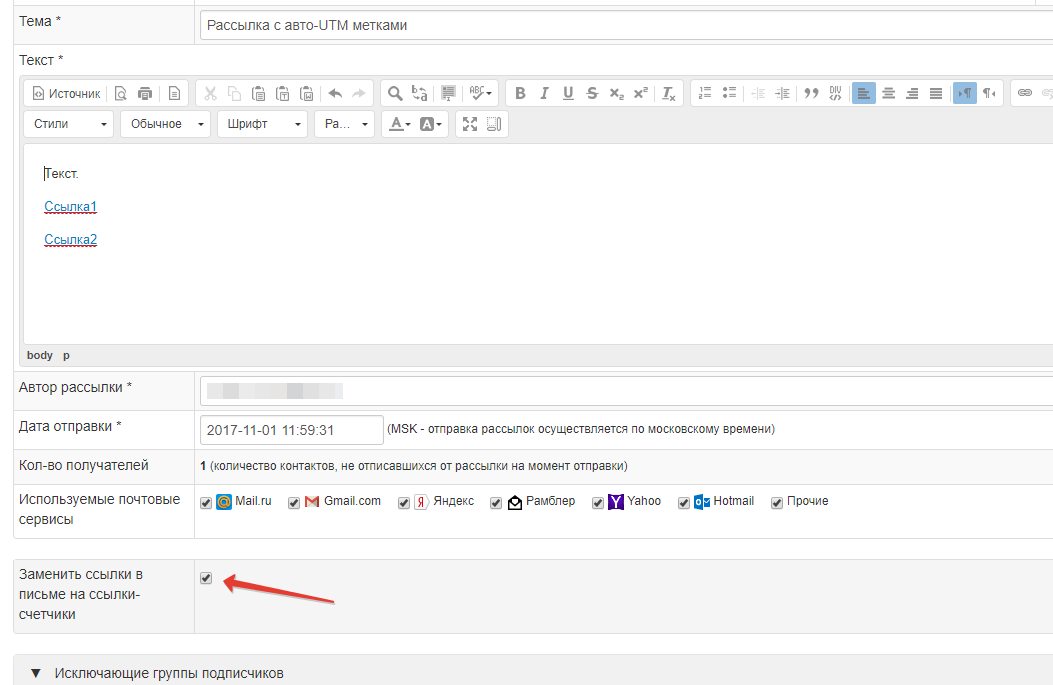The image size is (1053, 685).
Task: Open the text color picker
Action: tap(400, 124)
